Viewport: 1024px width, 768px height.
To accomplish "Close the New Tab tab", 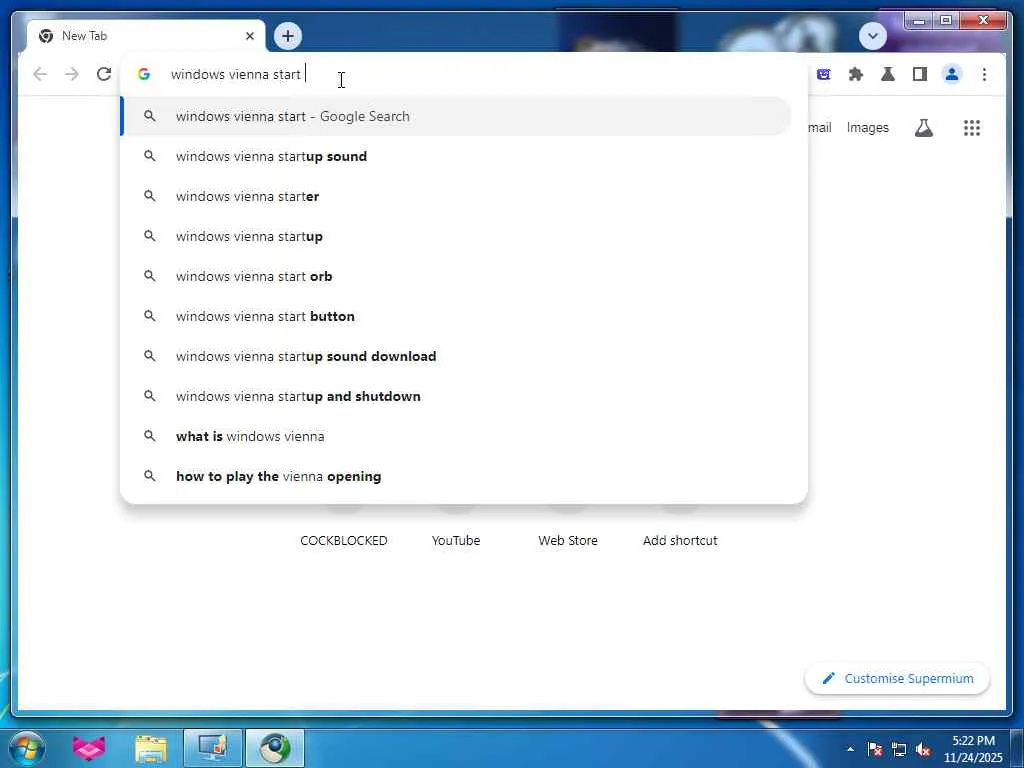I will (249, 36).
